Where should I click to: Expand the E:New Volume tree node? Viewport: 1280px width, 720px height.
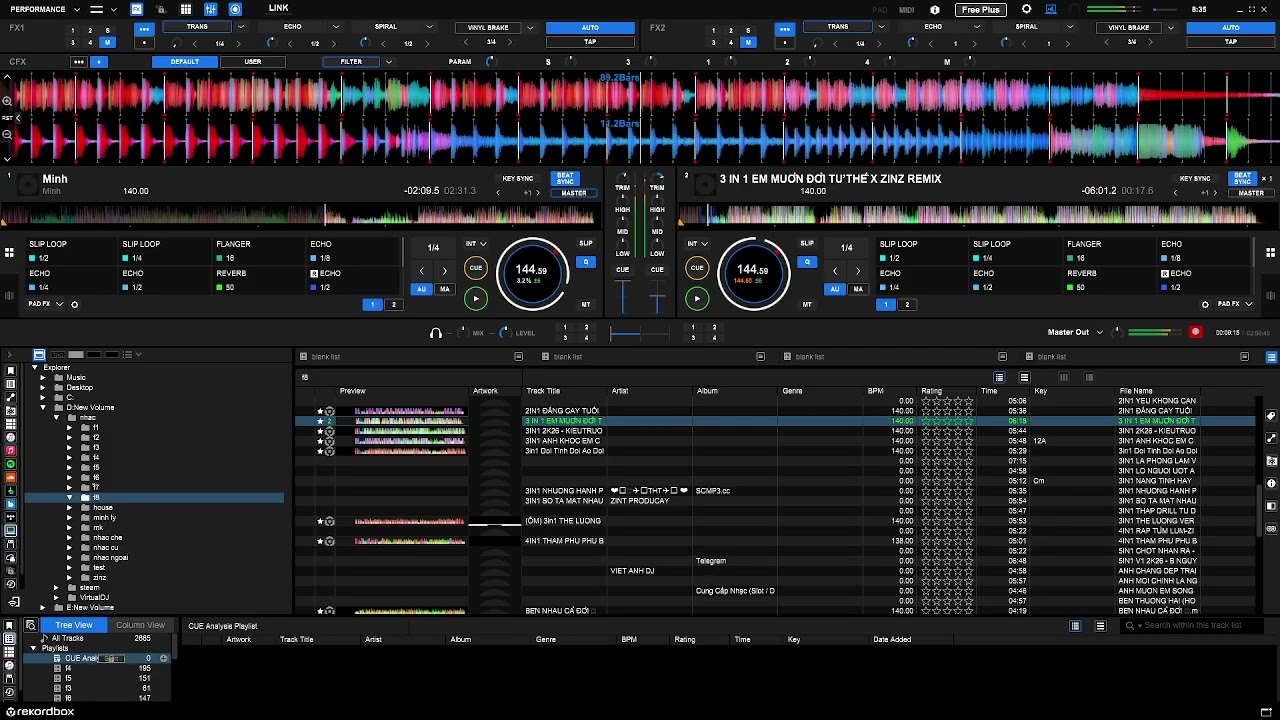43,608
